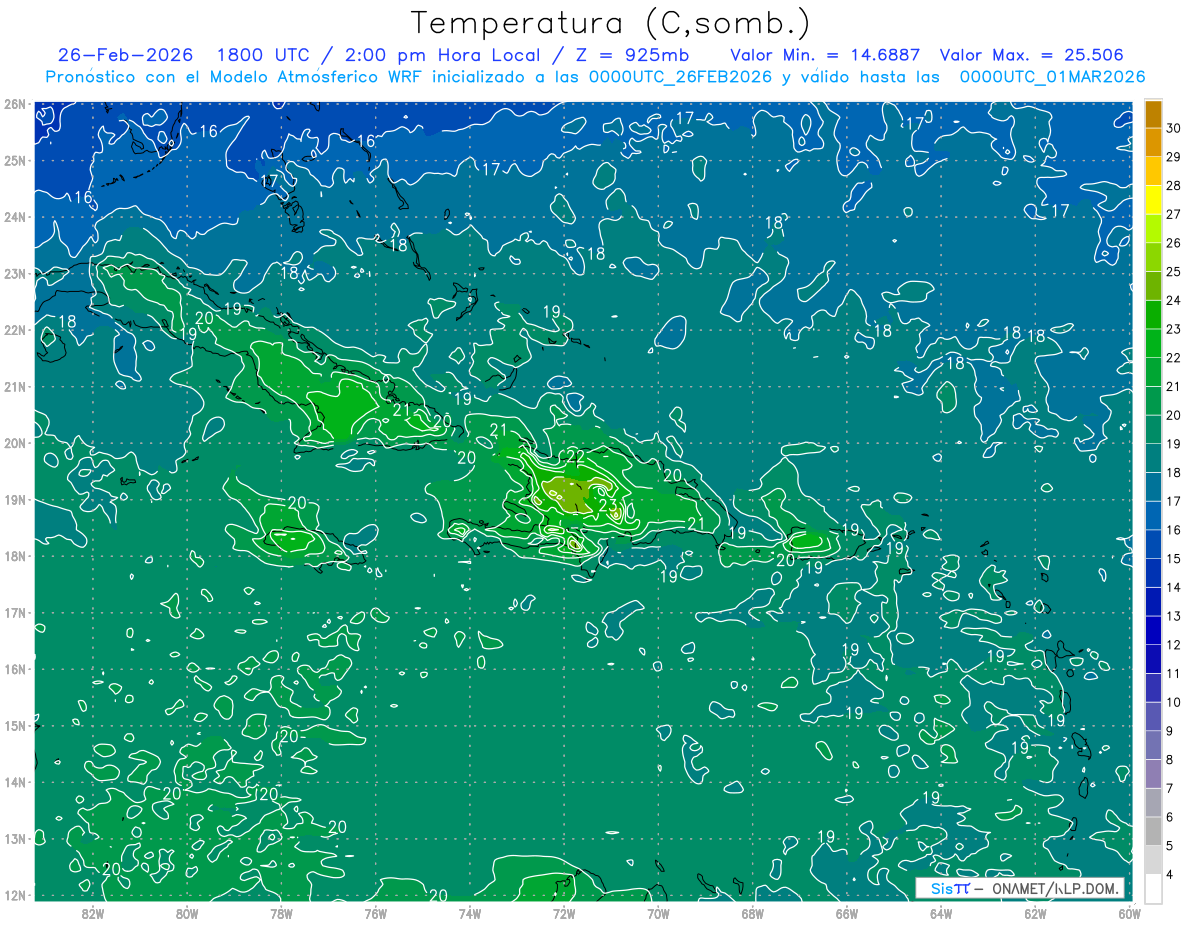Click the 17N latitude axis label
1200x927 pixels.
14,612
